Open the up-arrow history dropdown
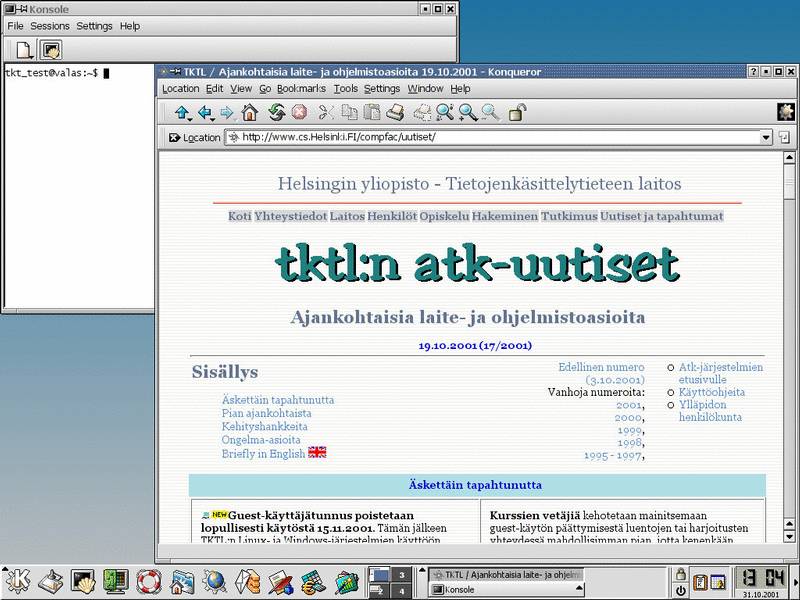Viewport: 800px width, 600px height. 190,119
